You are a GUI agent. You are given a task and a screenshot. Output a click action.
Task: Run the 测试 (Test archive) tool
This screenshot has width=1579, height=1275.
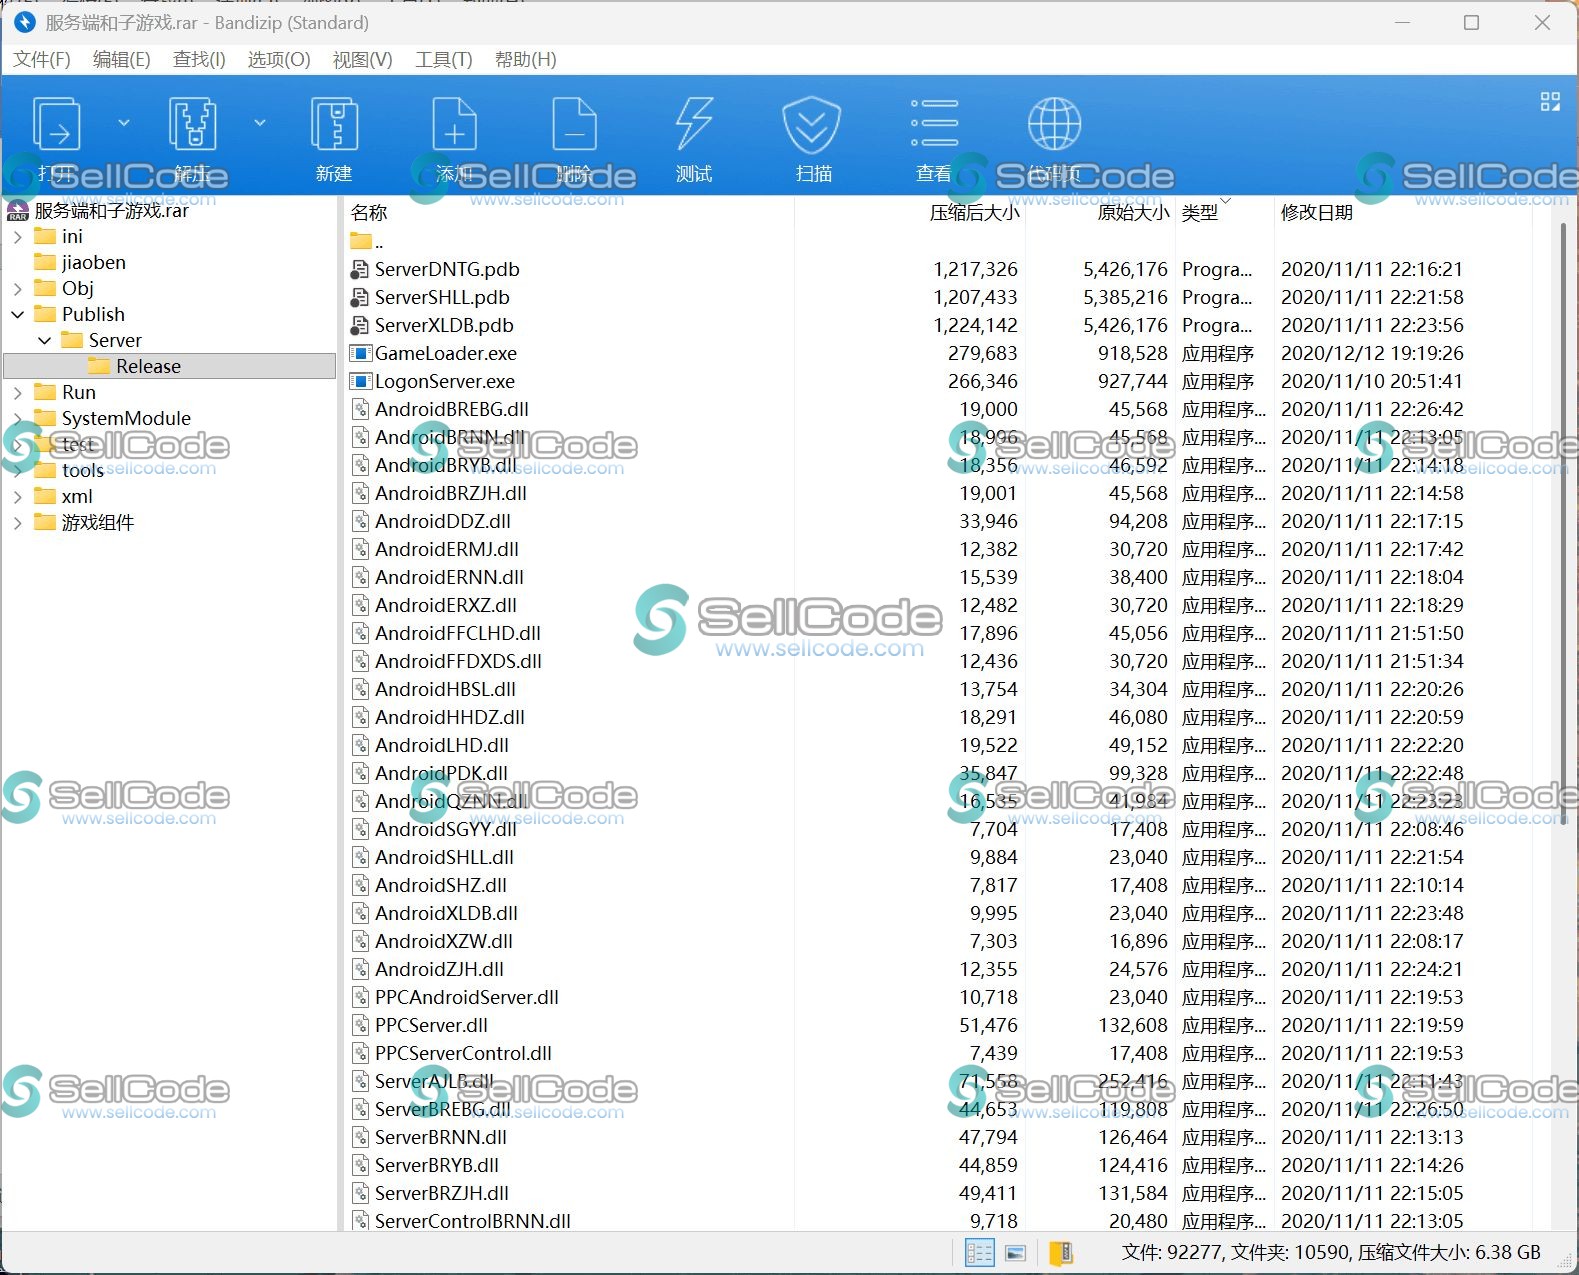click(694, 127)
